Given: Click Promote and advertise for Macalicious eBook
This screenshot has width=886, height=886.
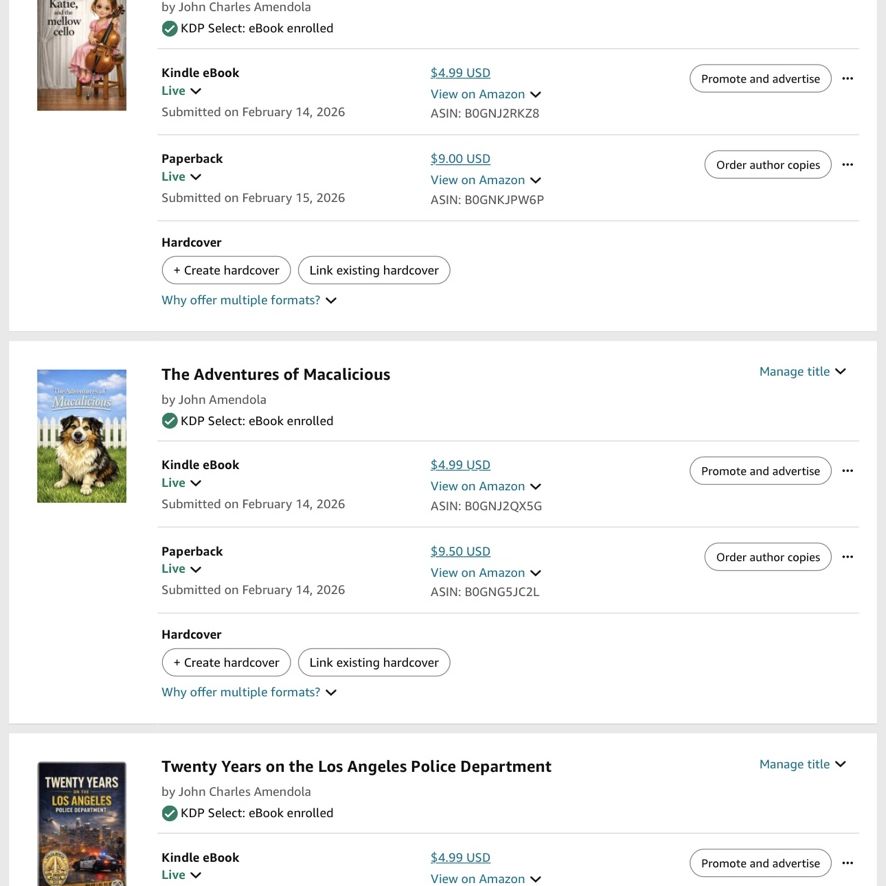Looking at the screenshot, I should [760, 471].
